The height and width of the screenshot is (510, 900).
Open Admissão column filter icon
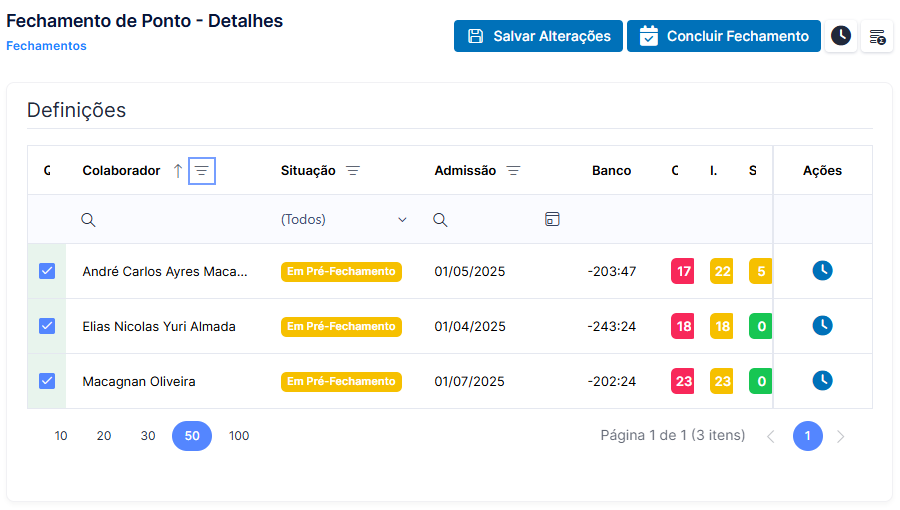(x=513, y=171)
